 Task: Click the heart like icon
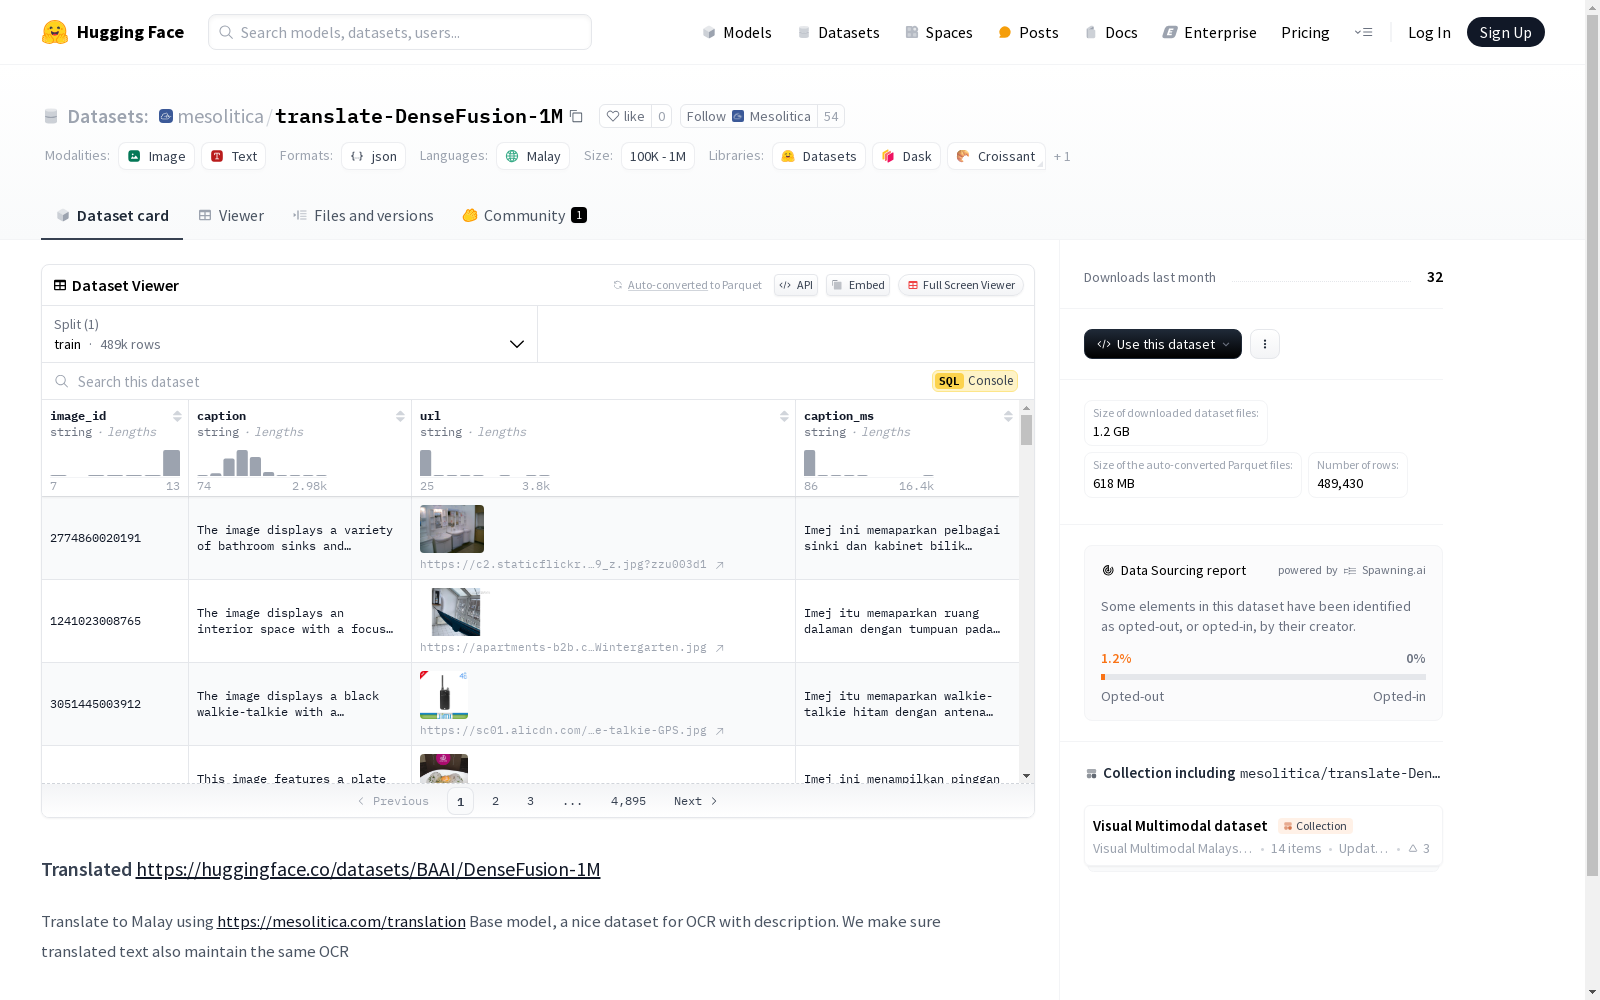click(613, 116)
